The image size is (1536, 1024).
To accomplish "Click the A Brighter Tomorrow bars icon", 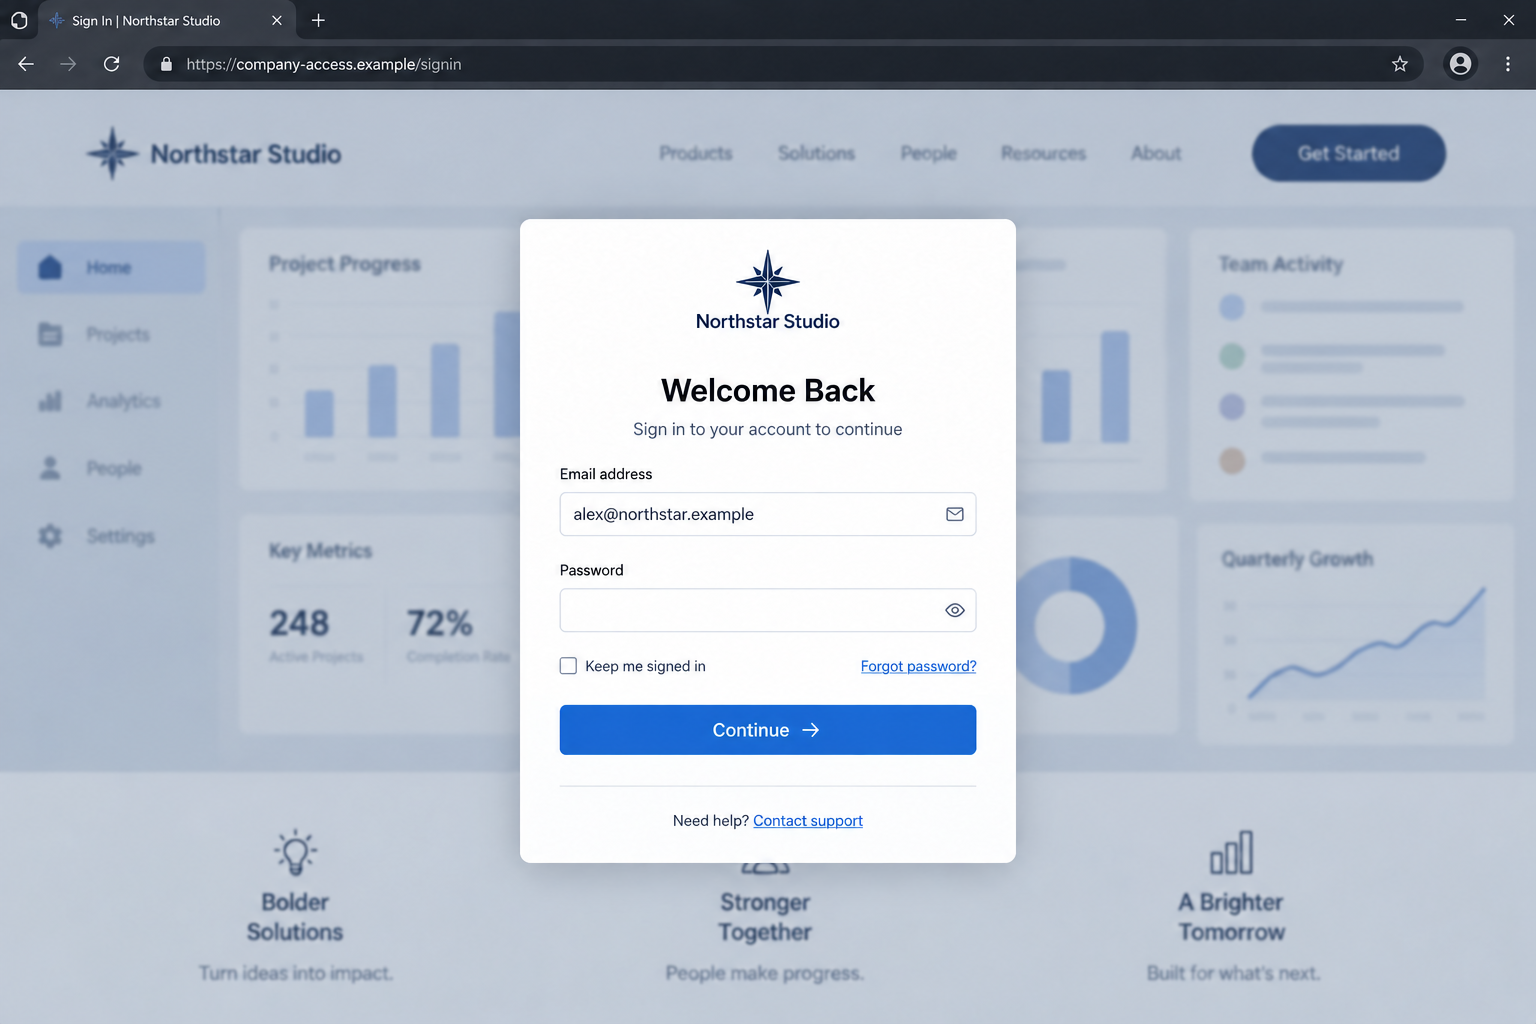I will pyautogui.click(x=1231, y=853).
